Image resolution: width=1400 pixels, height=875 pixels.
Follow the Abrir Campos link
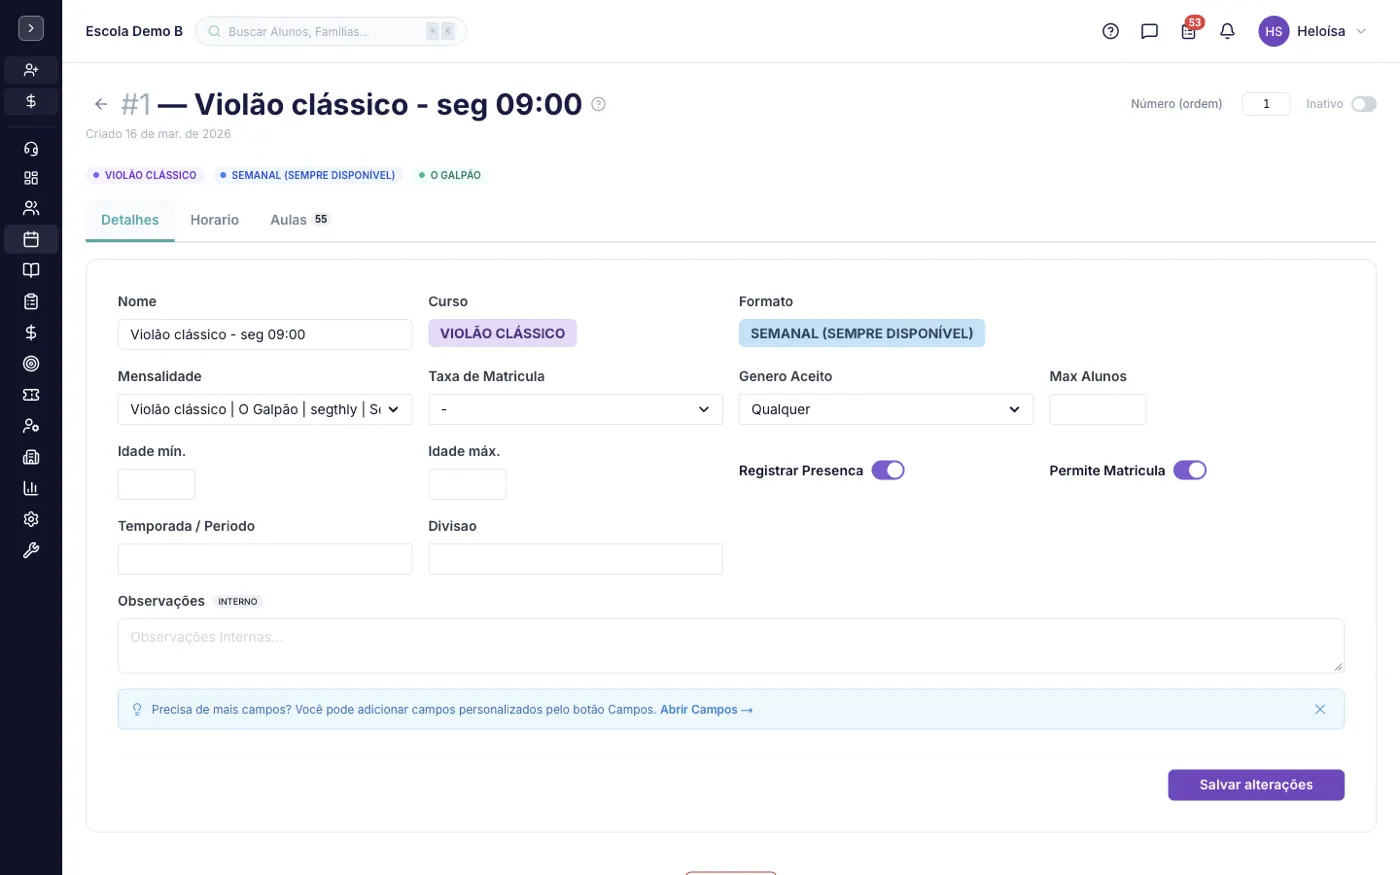tap(706, 710)
